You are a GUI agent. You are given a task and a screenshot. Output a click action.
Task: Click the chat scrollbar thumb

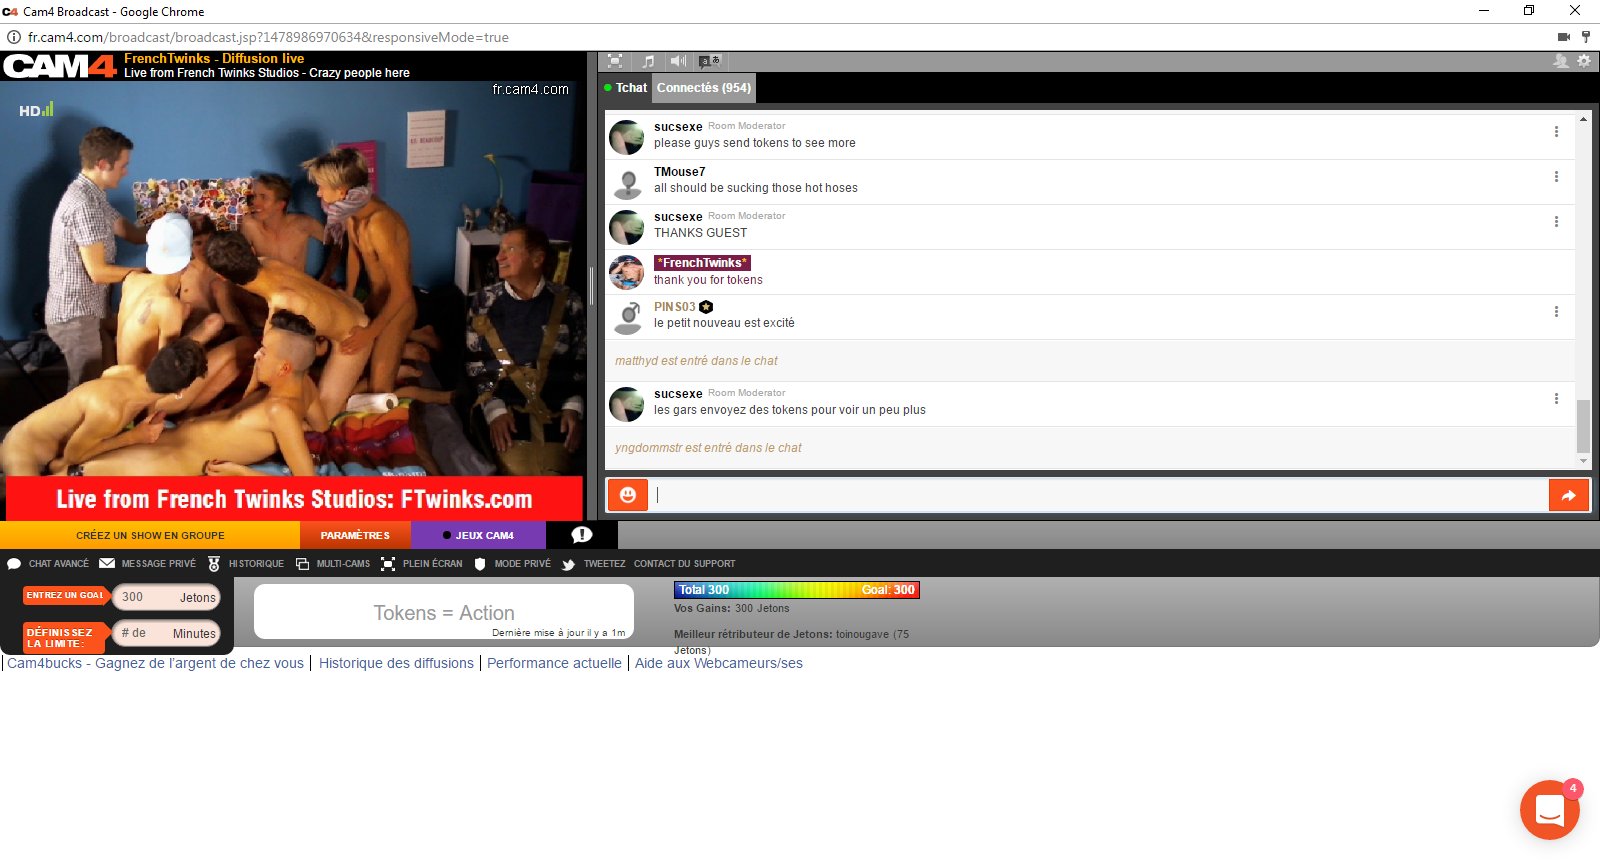[1583, 426]
